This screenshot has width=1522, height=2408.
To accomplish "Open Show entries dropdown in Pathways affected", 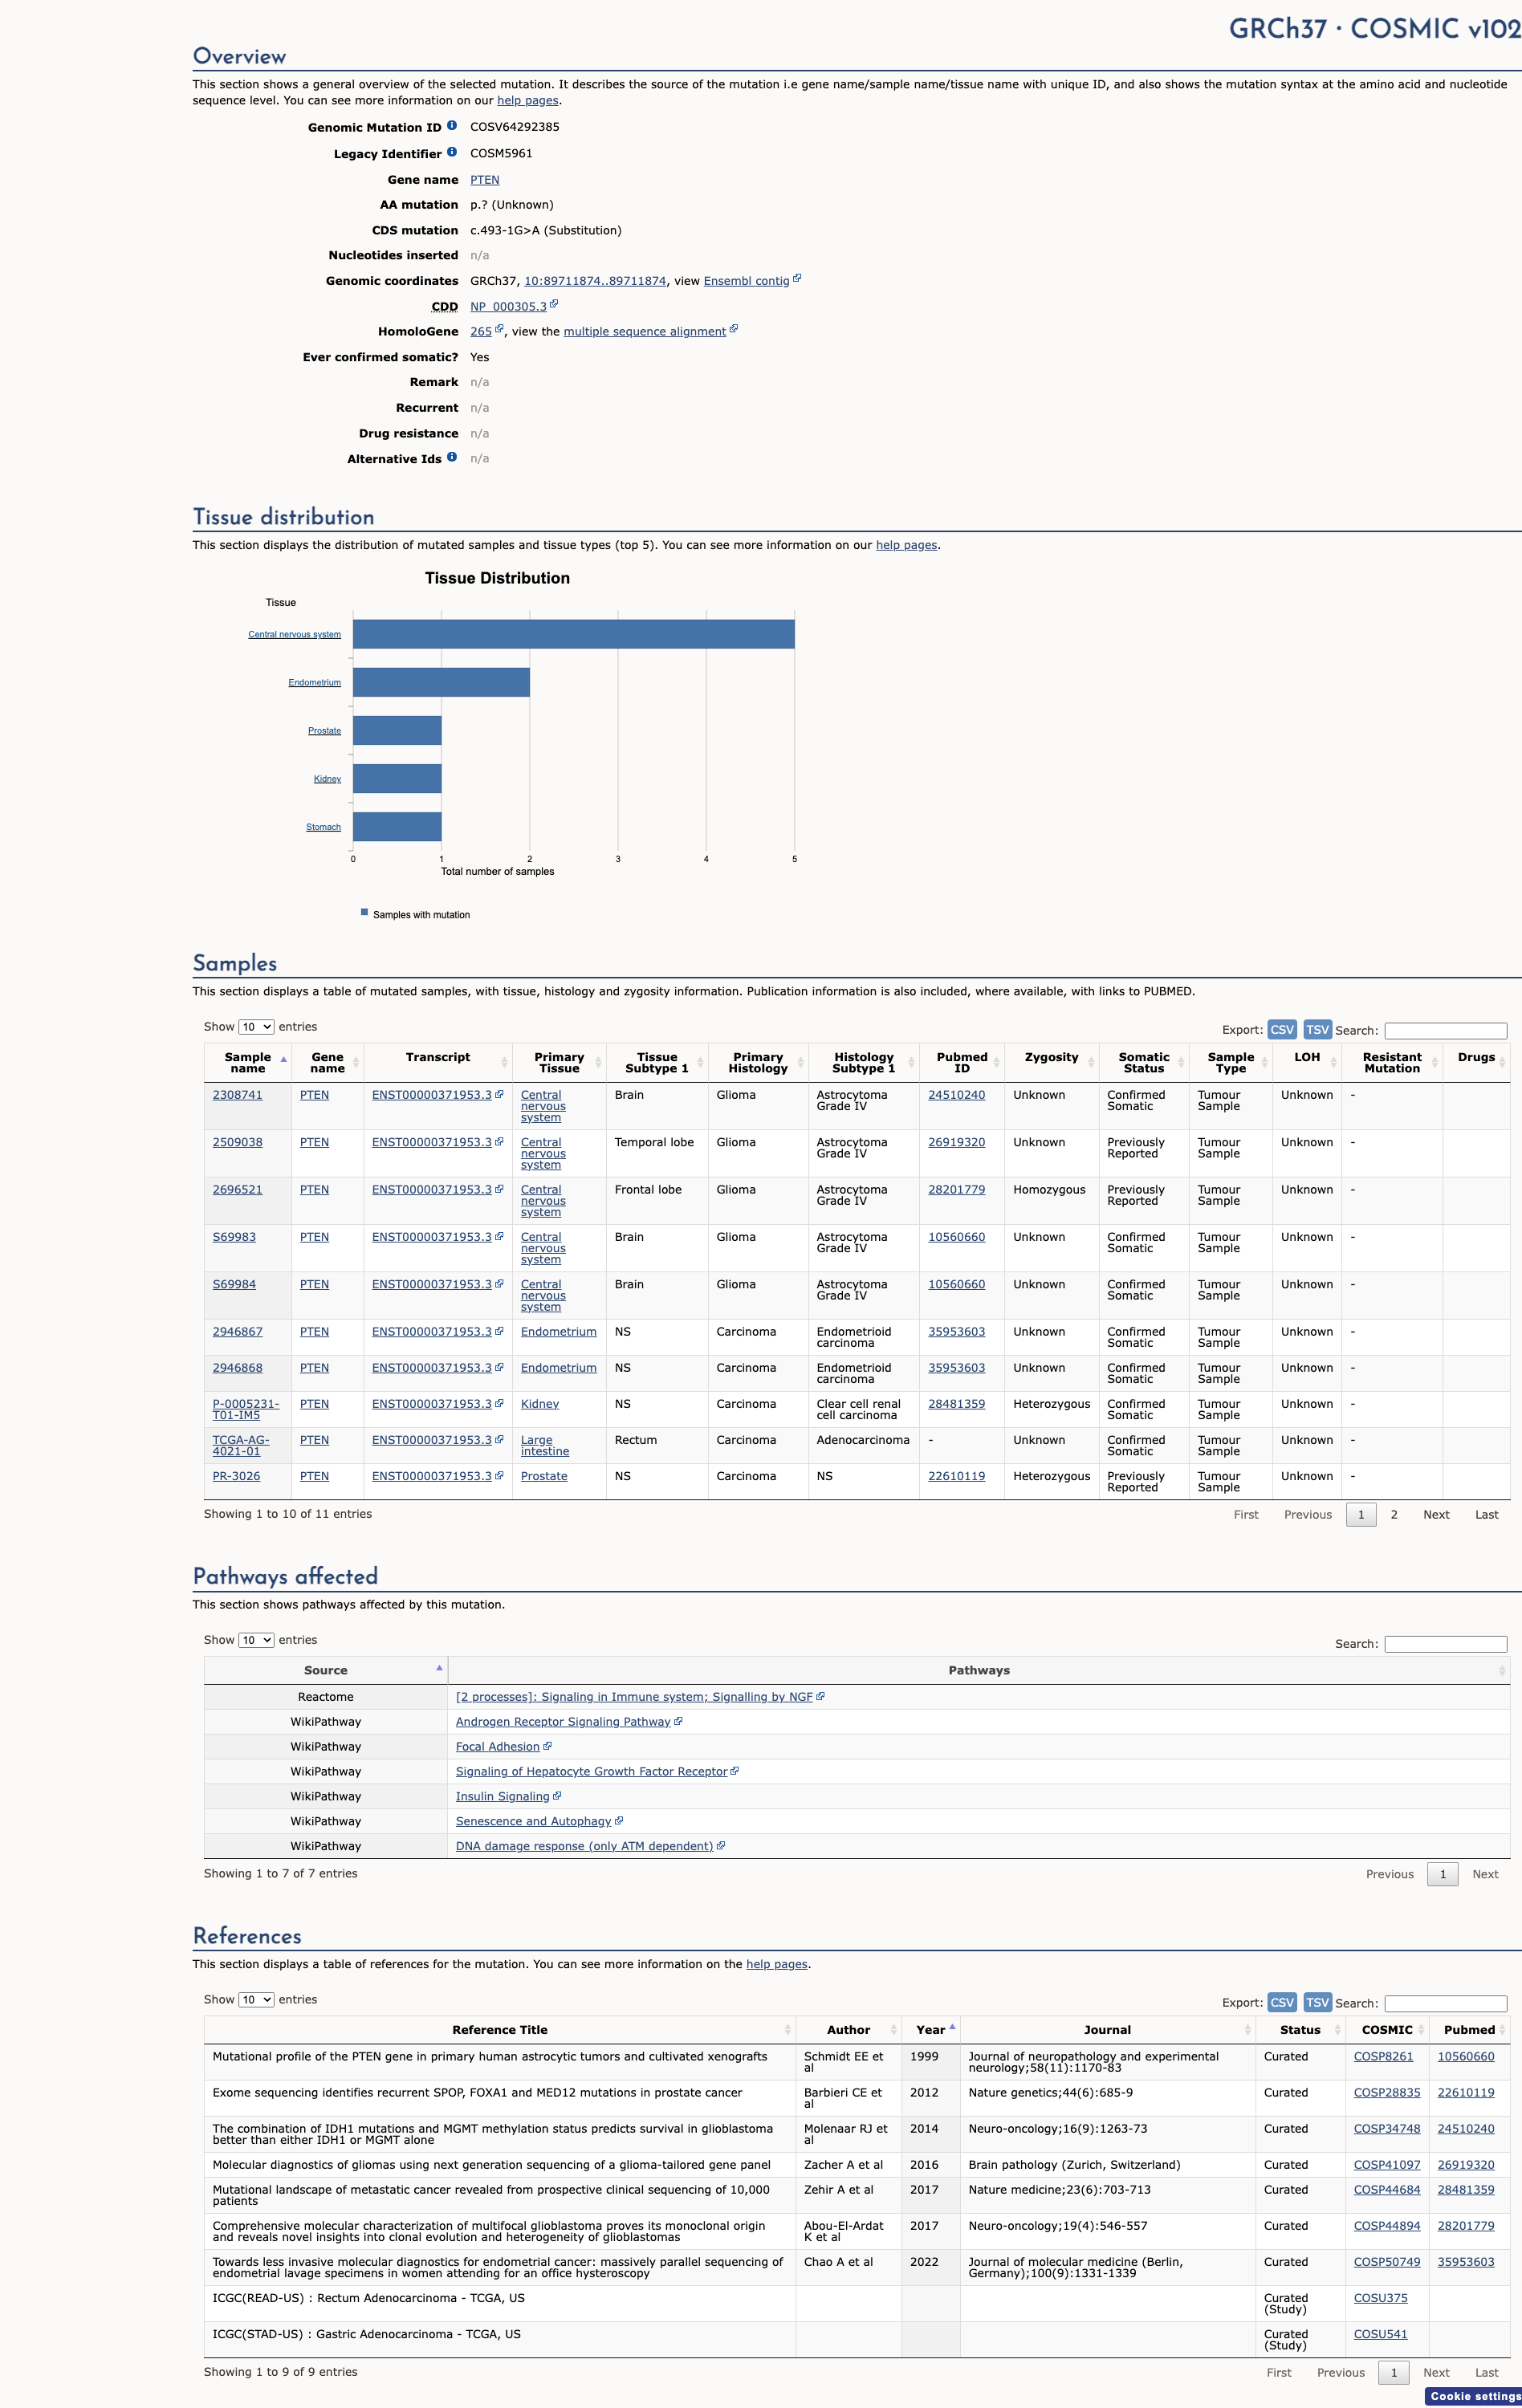I will tap(256, 1640).
